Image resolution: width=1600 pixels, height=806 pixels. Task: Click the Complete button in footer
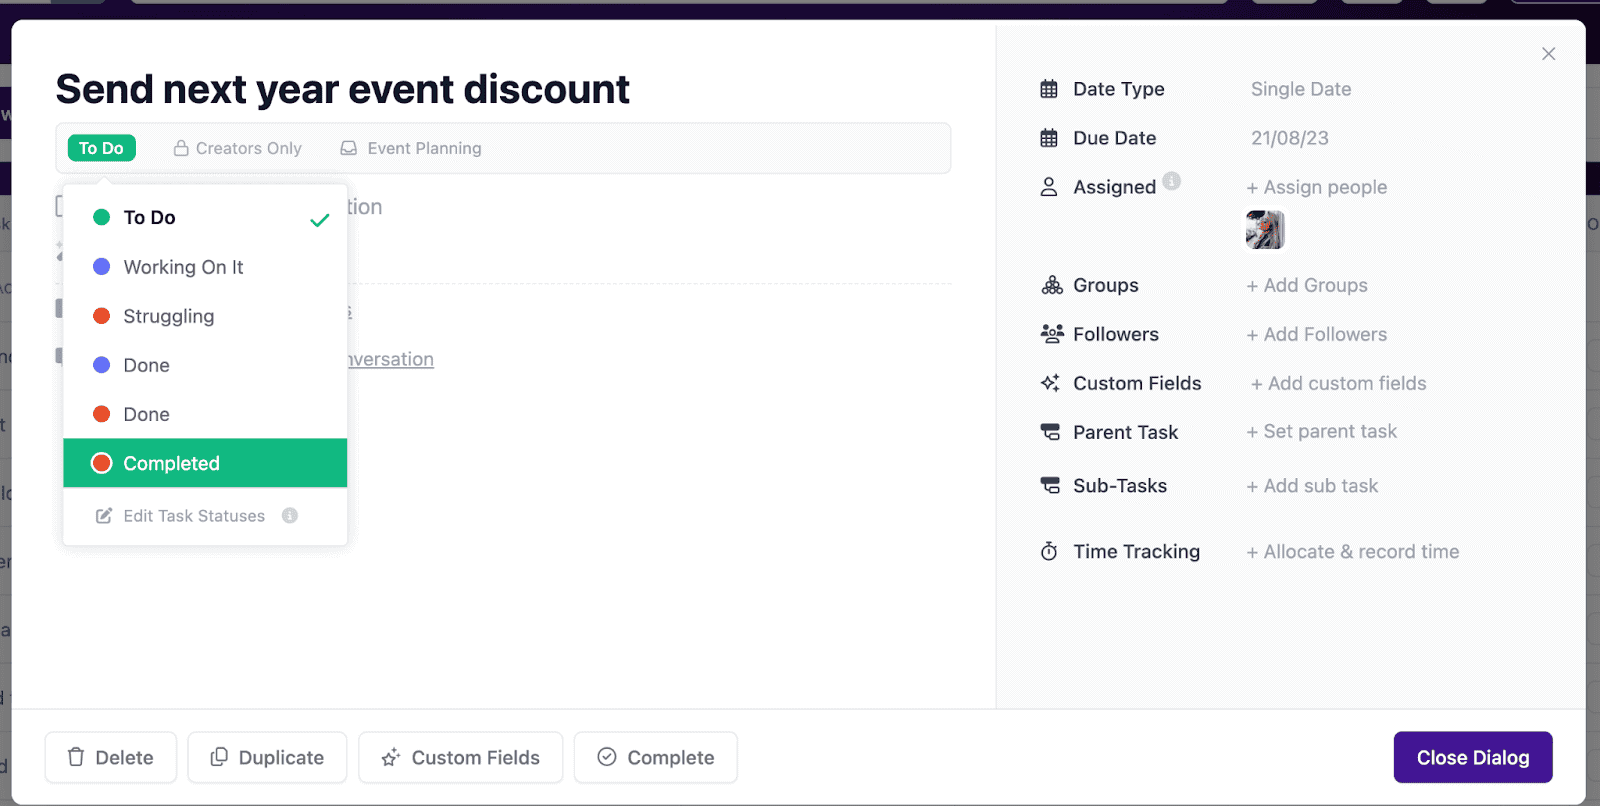click(656, 758)
